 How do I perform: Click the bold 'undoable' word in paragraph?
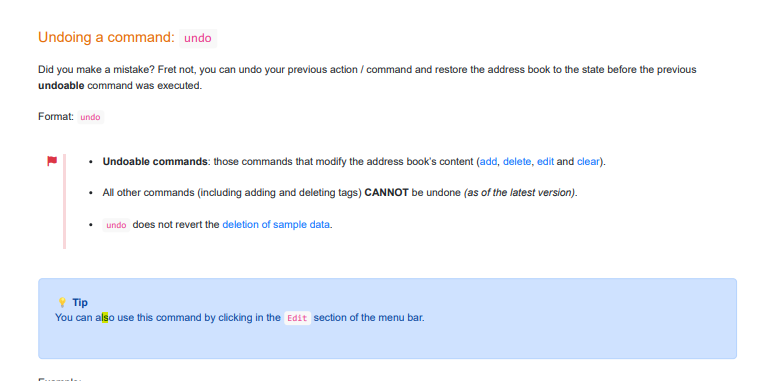pos(61,86)
